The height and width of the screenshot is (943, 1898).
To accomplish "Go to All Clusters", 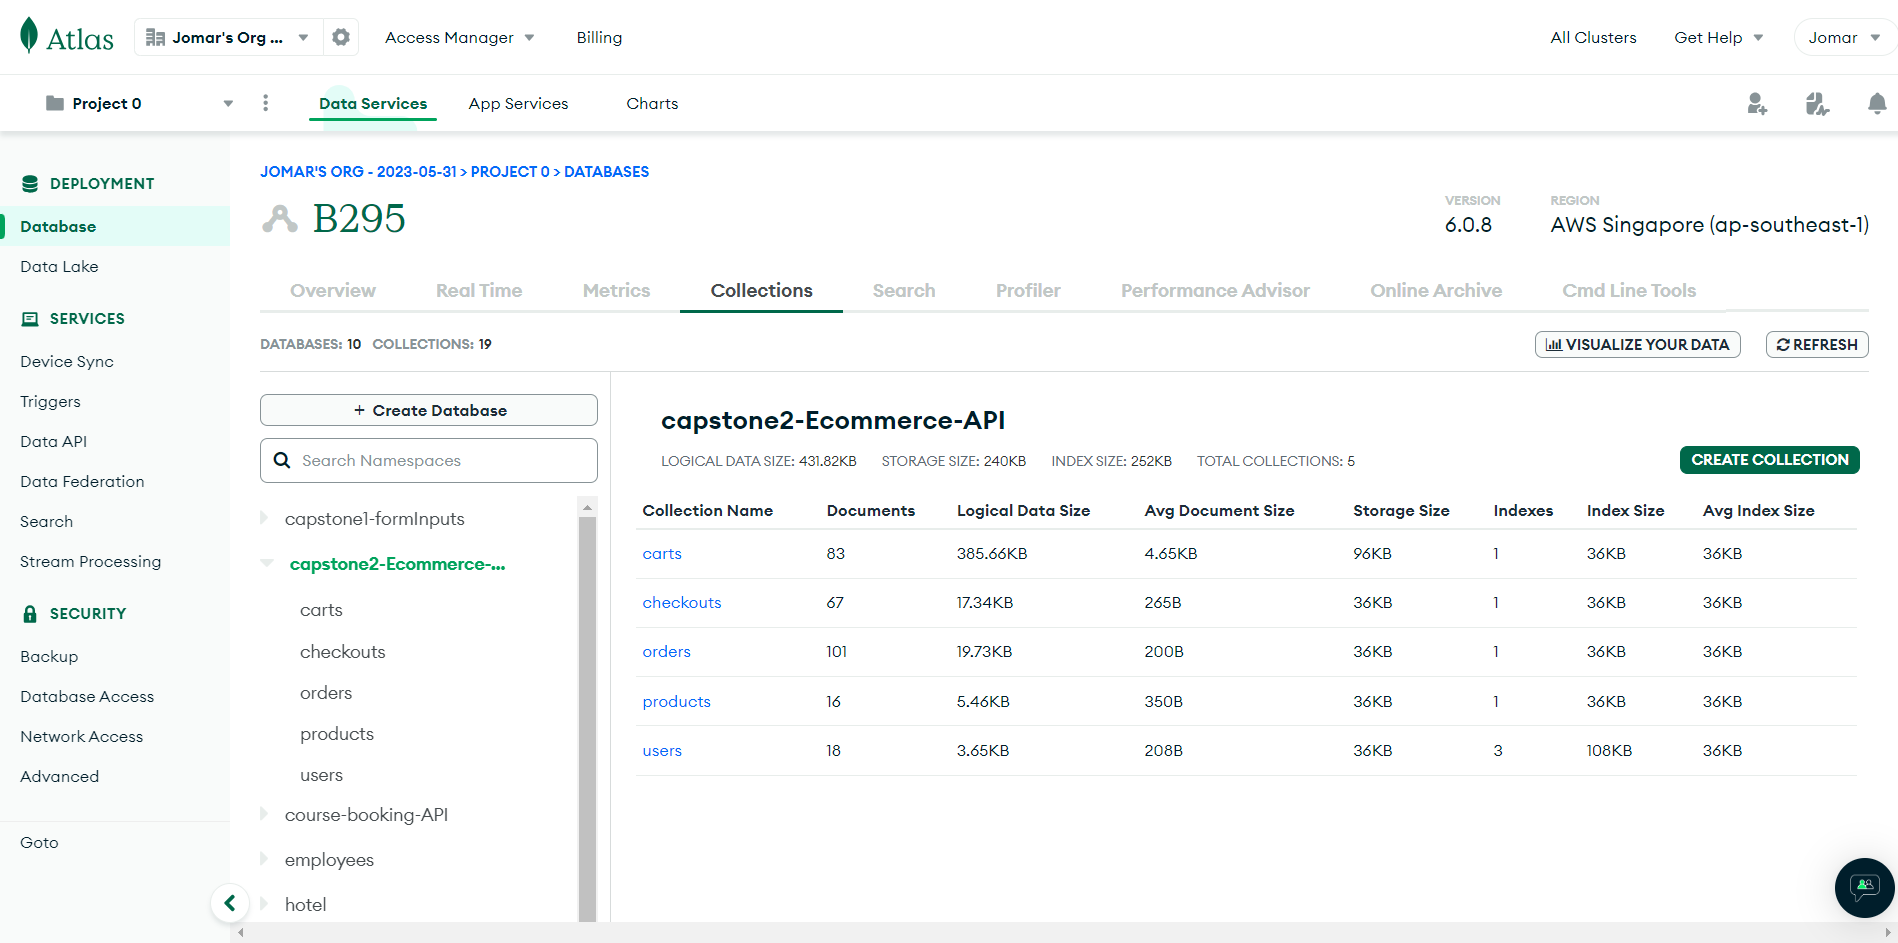I will pyautogui.click(x=1593, y=37).
